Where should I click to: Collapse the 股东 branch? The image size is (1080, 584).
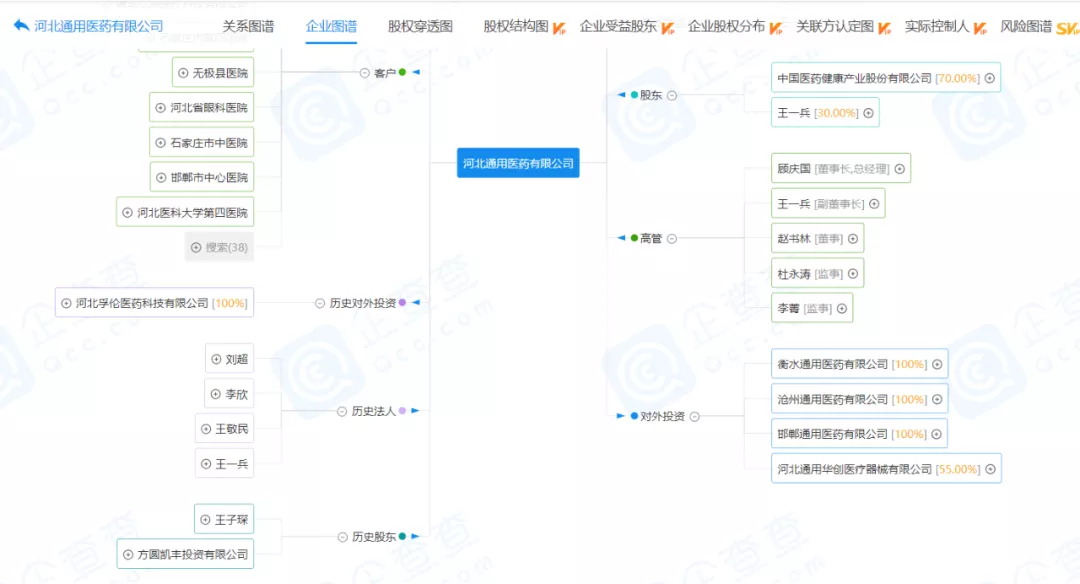672,95
